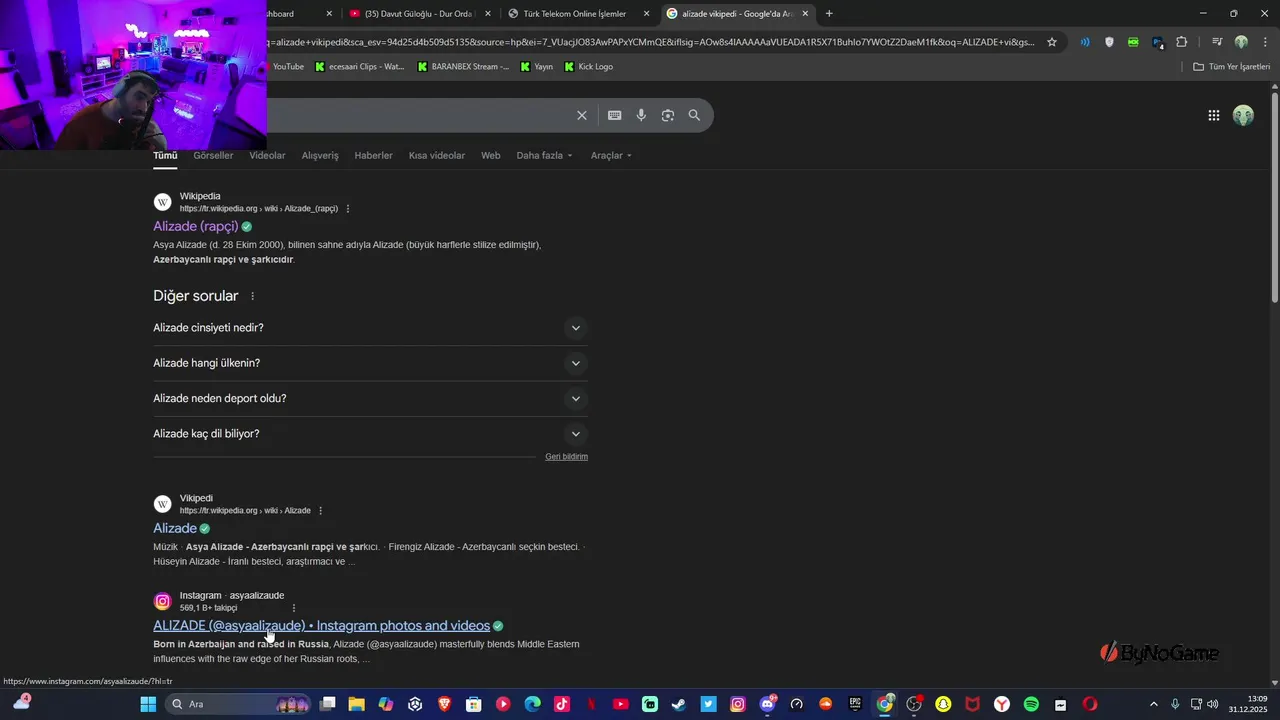The image size is (1280, 720).
Task: Switch to the Kısa videolar tab
Action: [437, 156]
